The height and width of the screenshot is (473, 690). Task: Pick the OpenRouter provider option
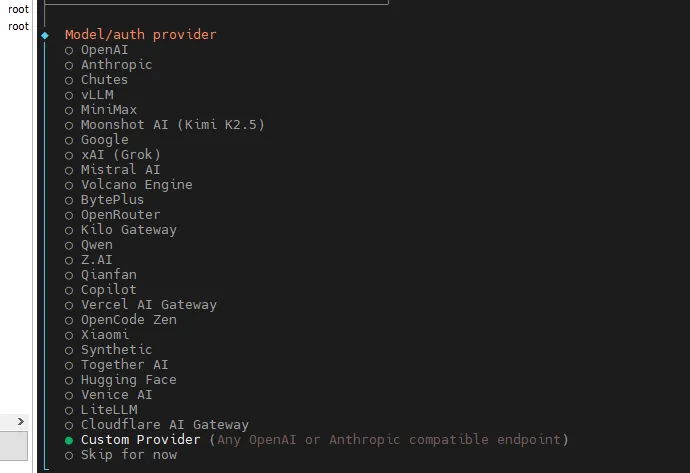(x=120, y=215)
